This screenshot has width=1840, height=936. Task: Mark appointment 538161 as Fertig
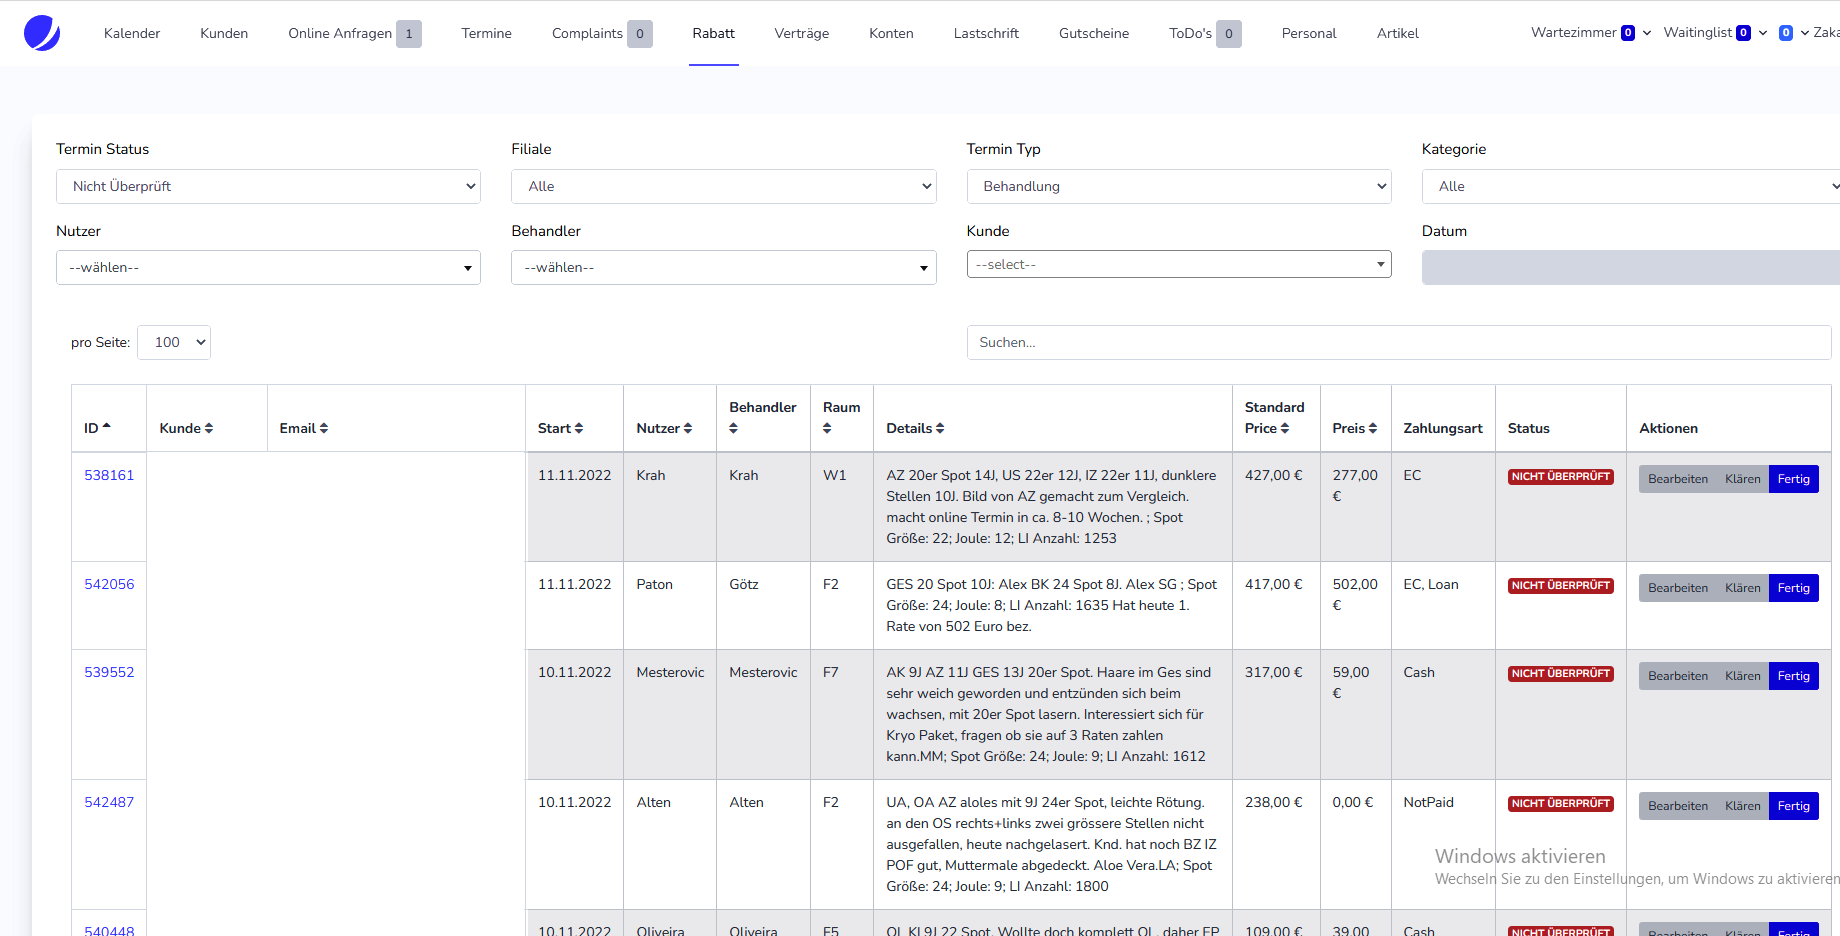[1794, 479]
